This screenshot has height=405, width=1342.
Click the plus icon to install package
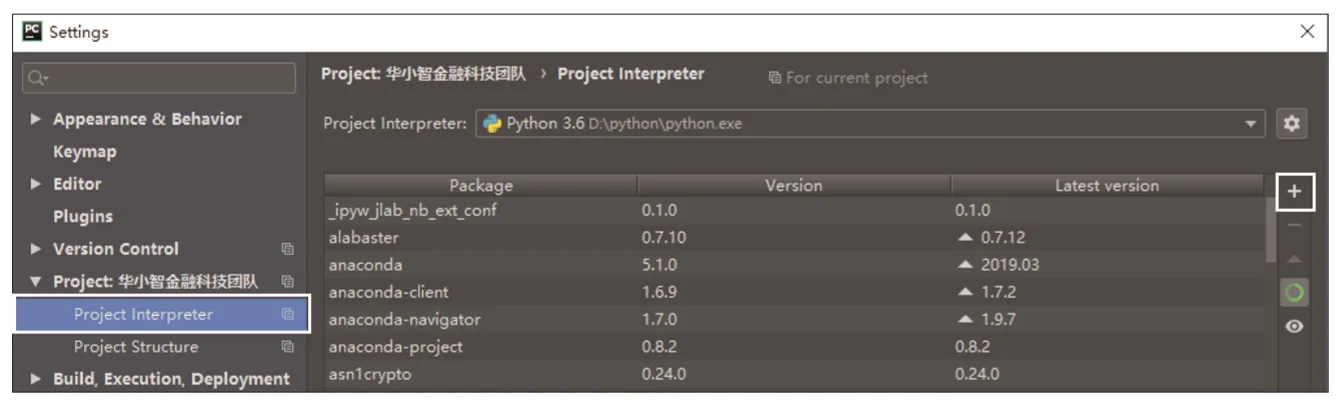click(1294, 191)
